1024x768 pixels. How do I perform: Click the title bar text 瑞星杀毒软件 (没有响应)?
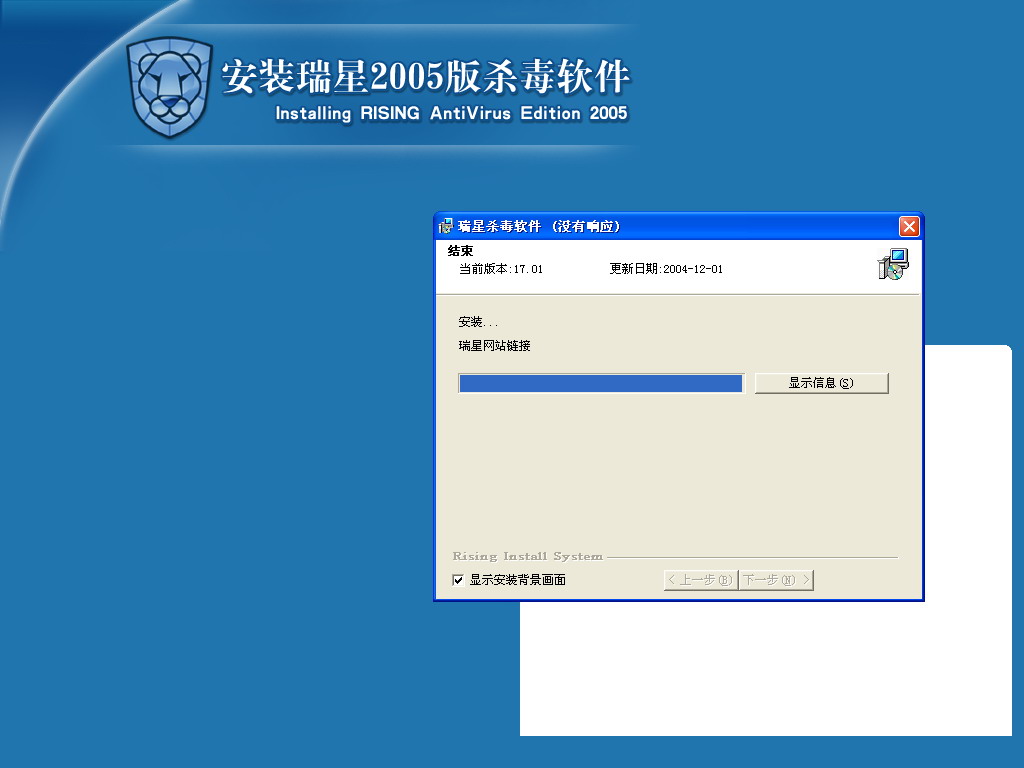(x=539, y=227)
